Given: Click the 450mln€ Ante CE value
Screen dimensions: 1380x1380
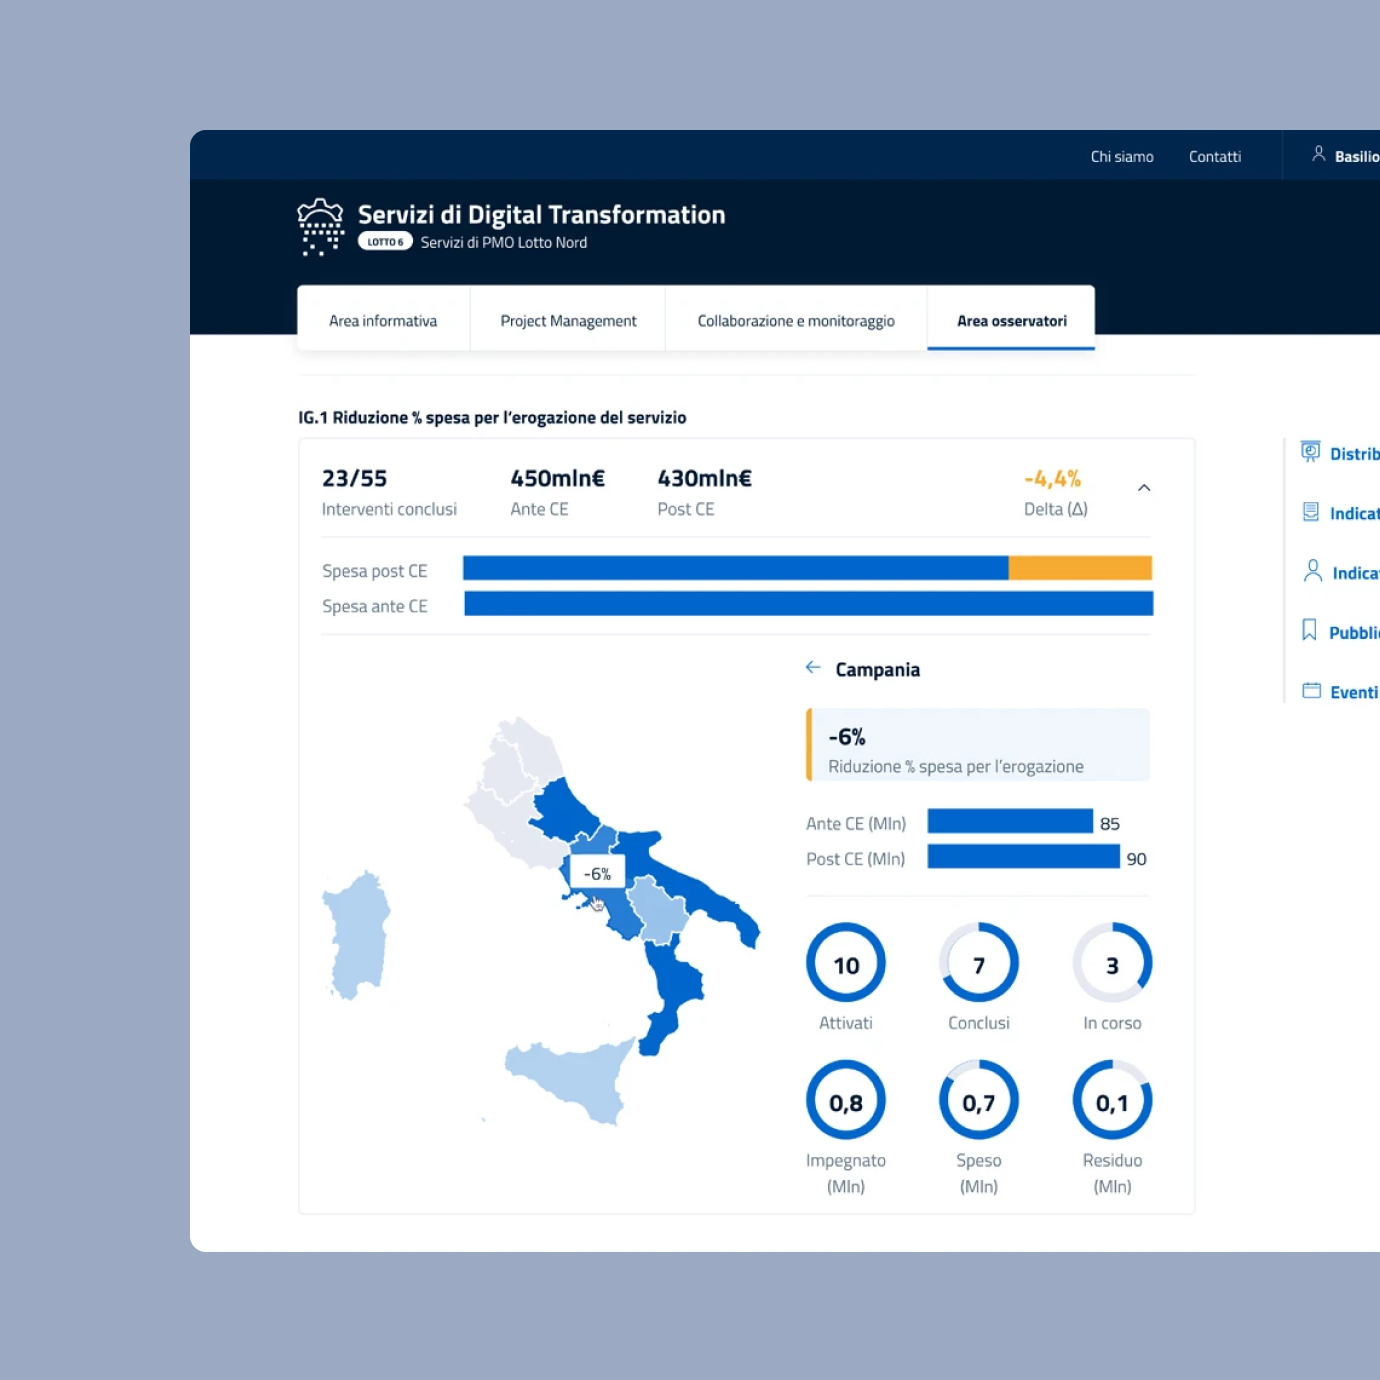Looking at the screenshot, I should 557,478.
